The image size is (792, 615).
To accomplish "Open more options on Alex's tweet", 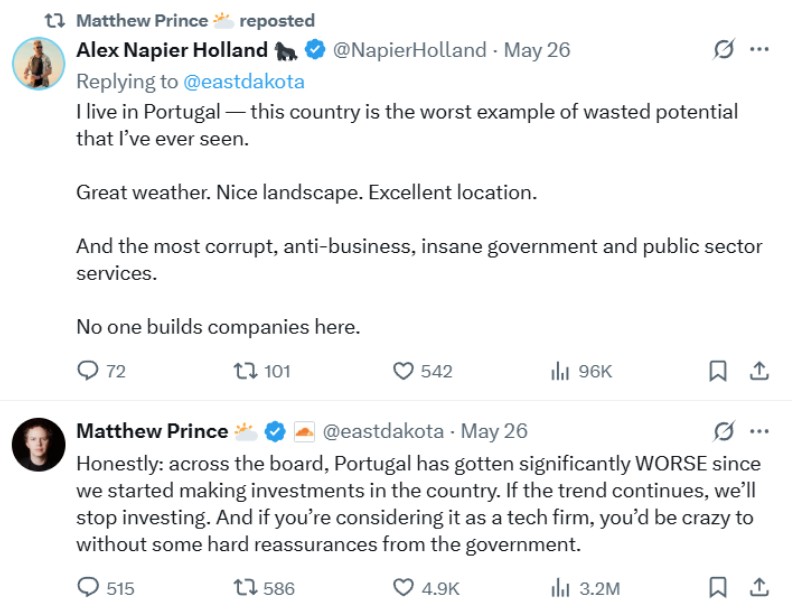I will point(760,49).
